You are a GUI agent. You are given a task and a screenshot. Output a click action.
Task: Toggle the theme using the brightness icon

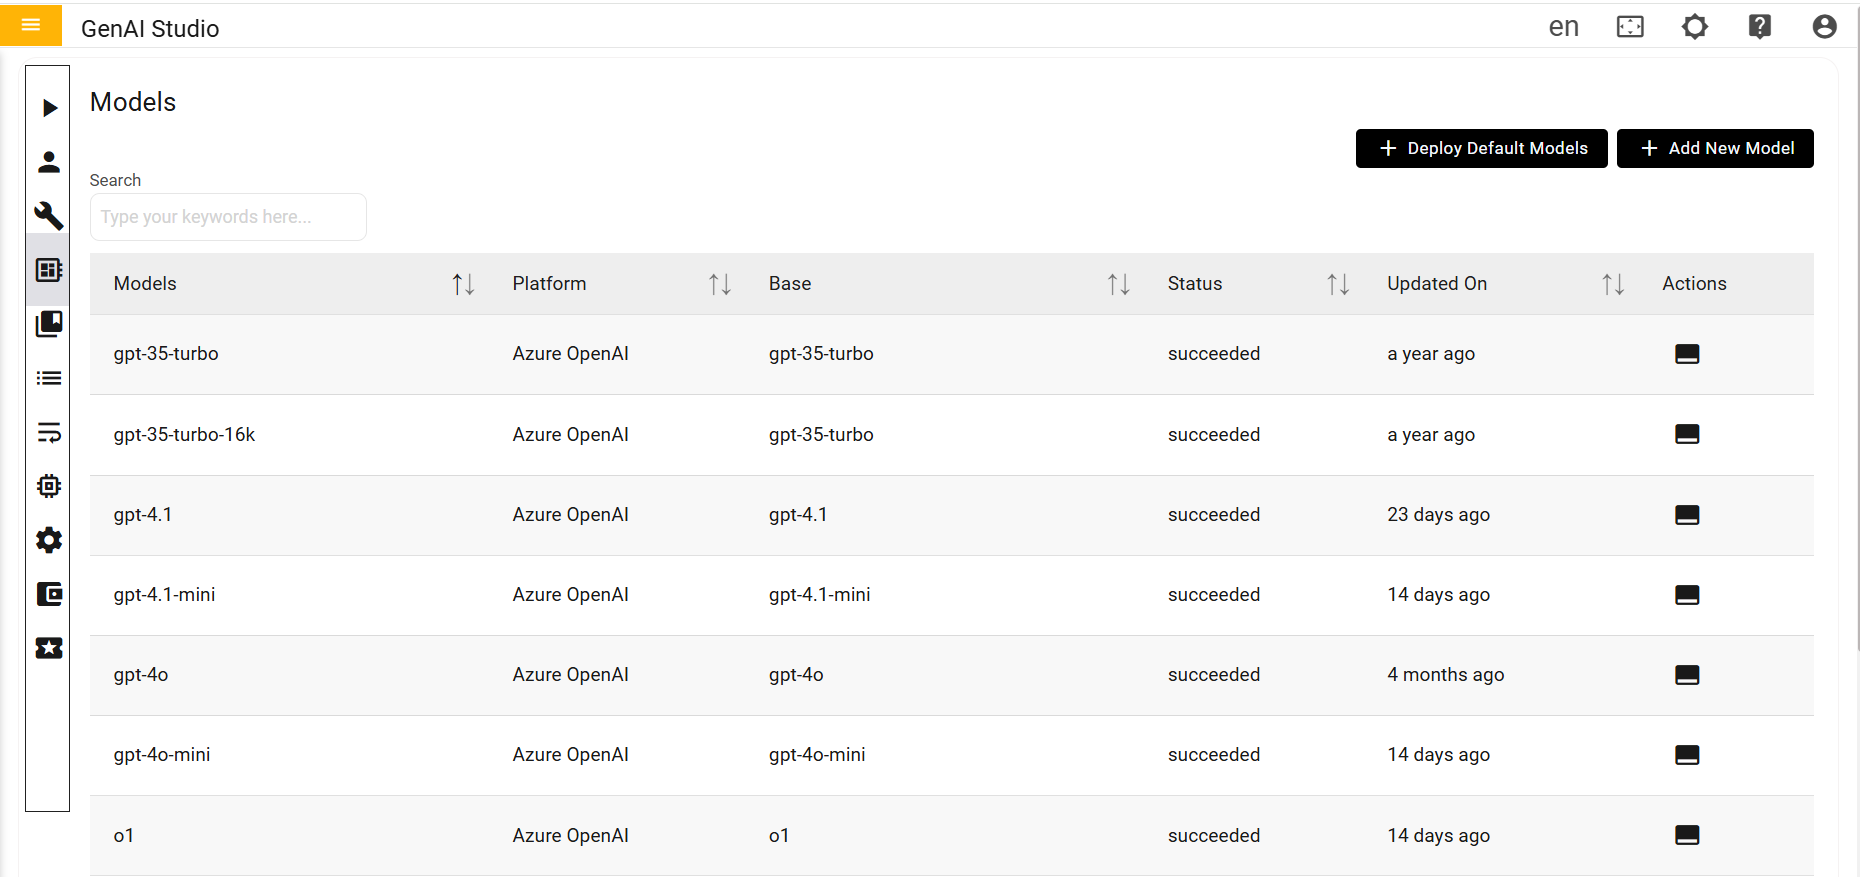(x=1695, y=27)
